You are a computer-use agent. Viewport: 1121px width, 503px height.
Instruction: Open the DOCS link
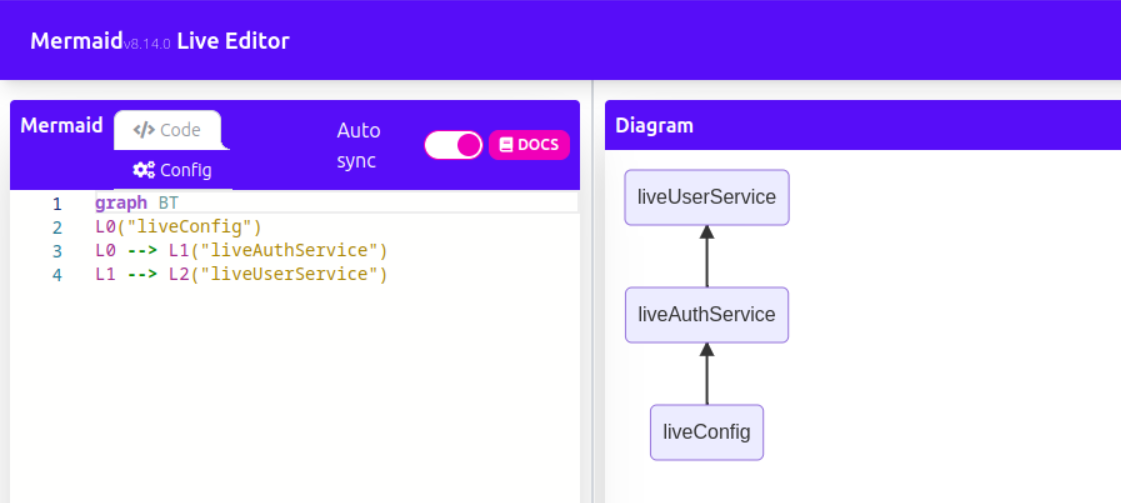(529, 145)
